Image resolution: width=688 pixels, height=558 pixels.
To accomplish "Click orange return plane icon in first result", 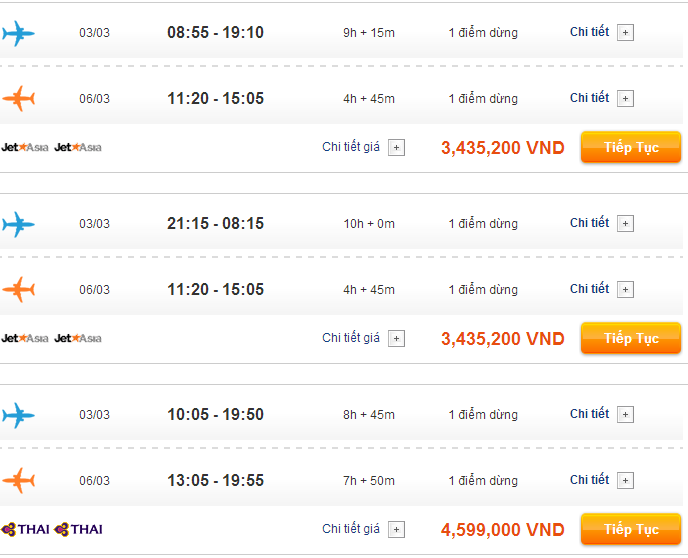I will point(18,98).
